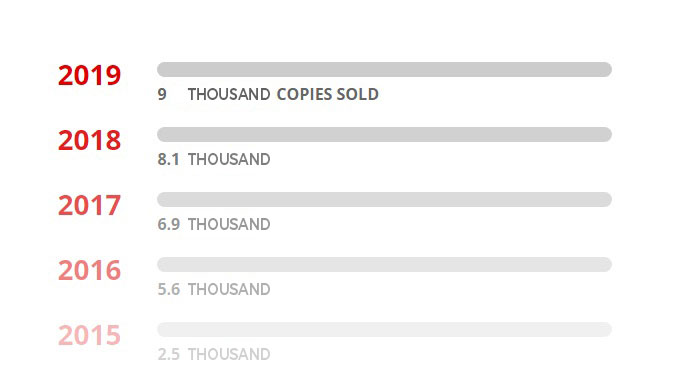Click the faded 2015 bar
This screenshot has width=679, height=386.
pyautogui.click(x=384, y=329)
